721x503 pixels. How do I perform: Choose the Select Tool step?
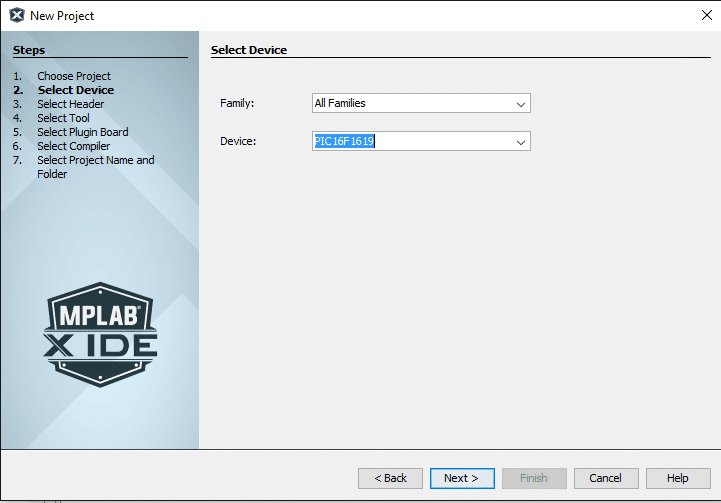[x=63, y=118]
